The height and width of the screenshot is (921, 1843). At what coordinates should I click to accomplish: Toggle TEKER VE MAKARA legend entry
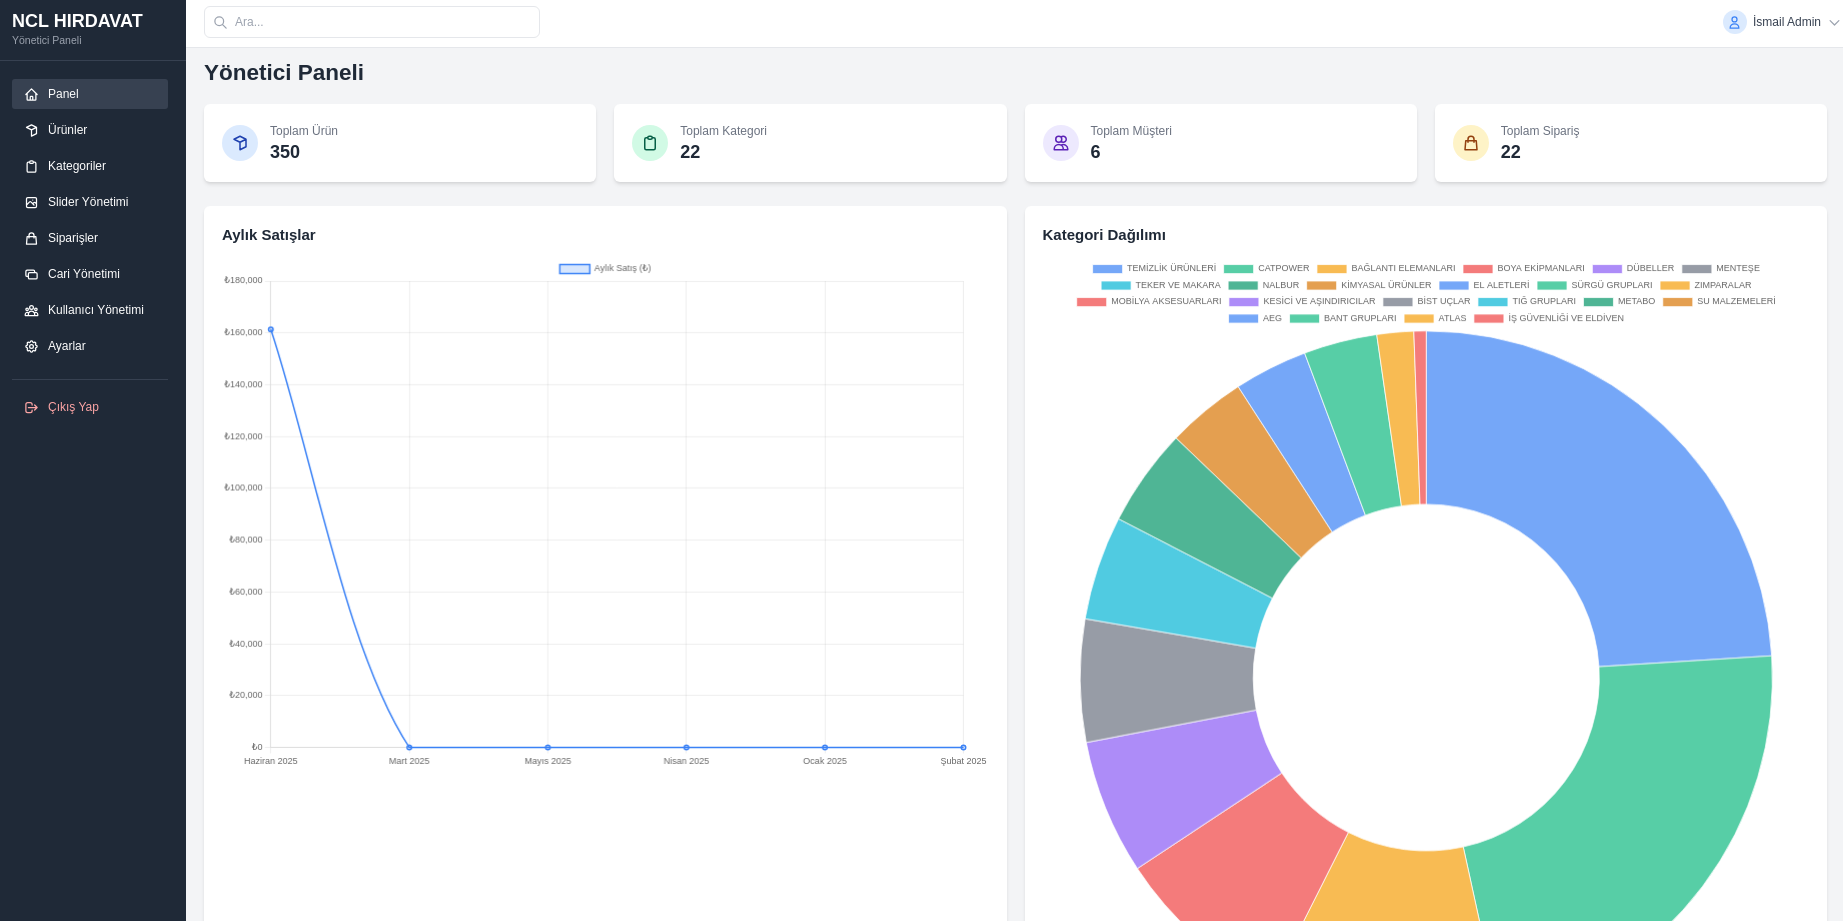click(x=1161, y=285)
